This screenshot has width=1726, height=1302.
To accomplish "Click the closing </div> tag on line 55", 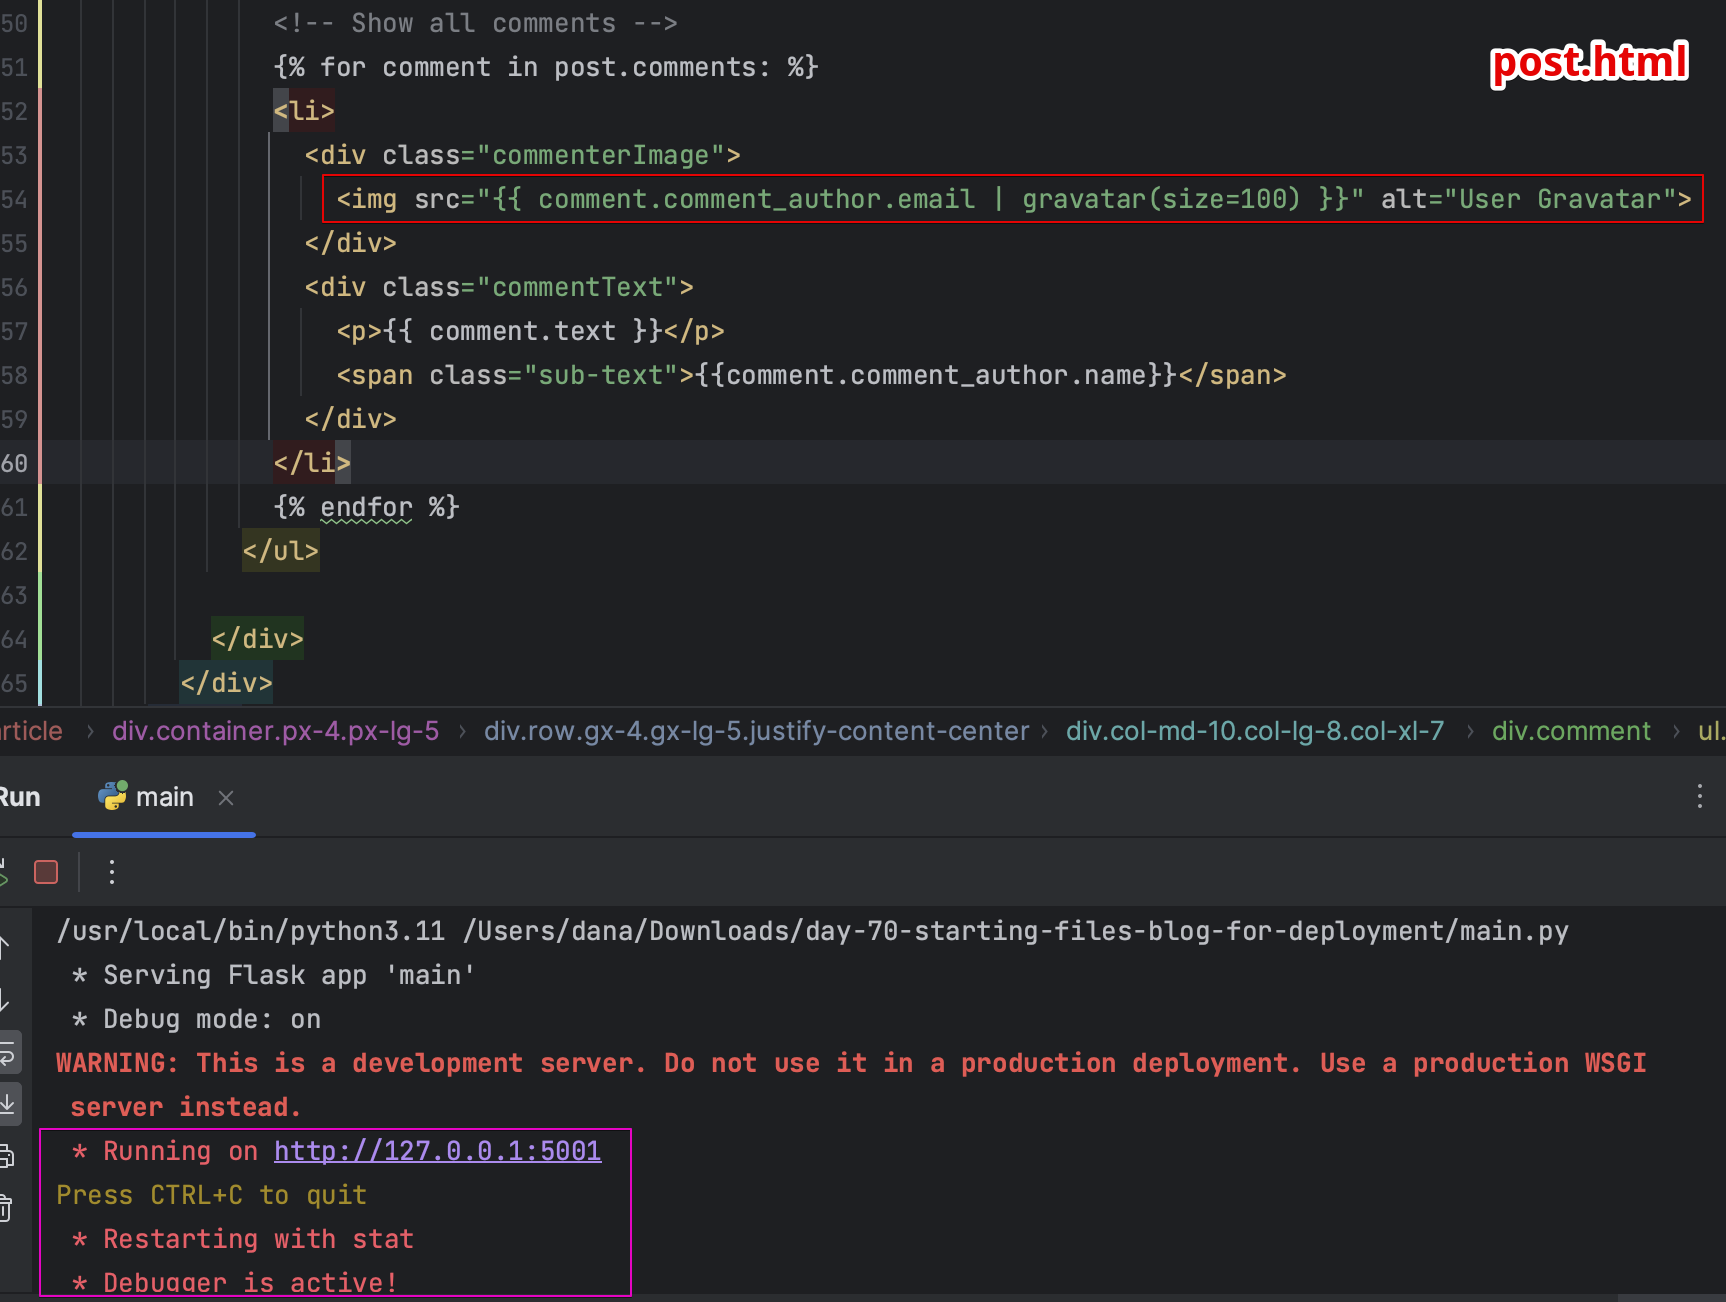I will coord(351,243).
